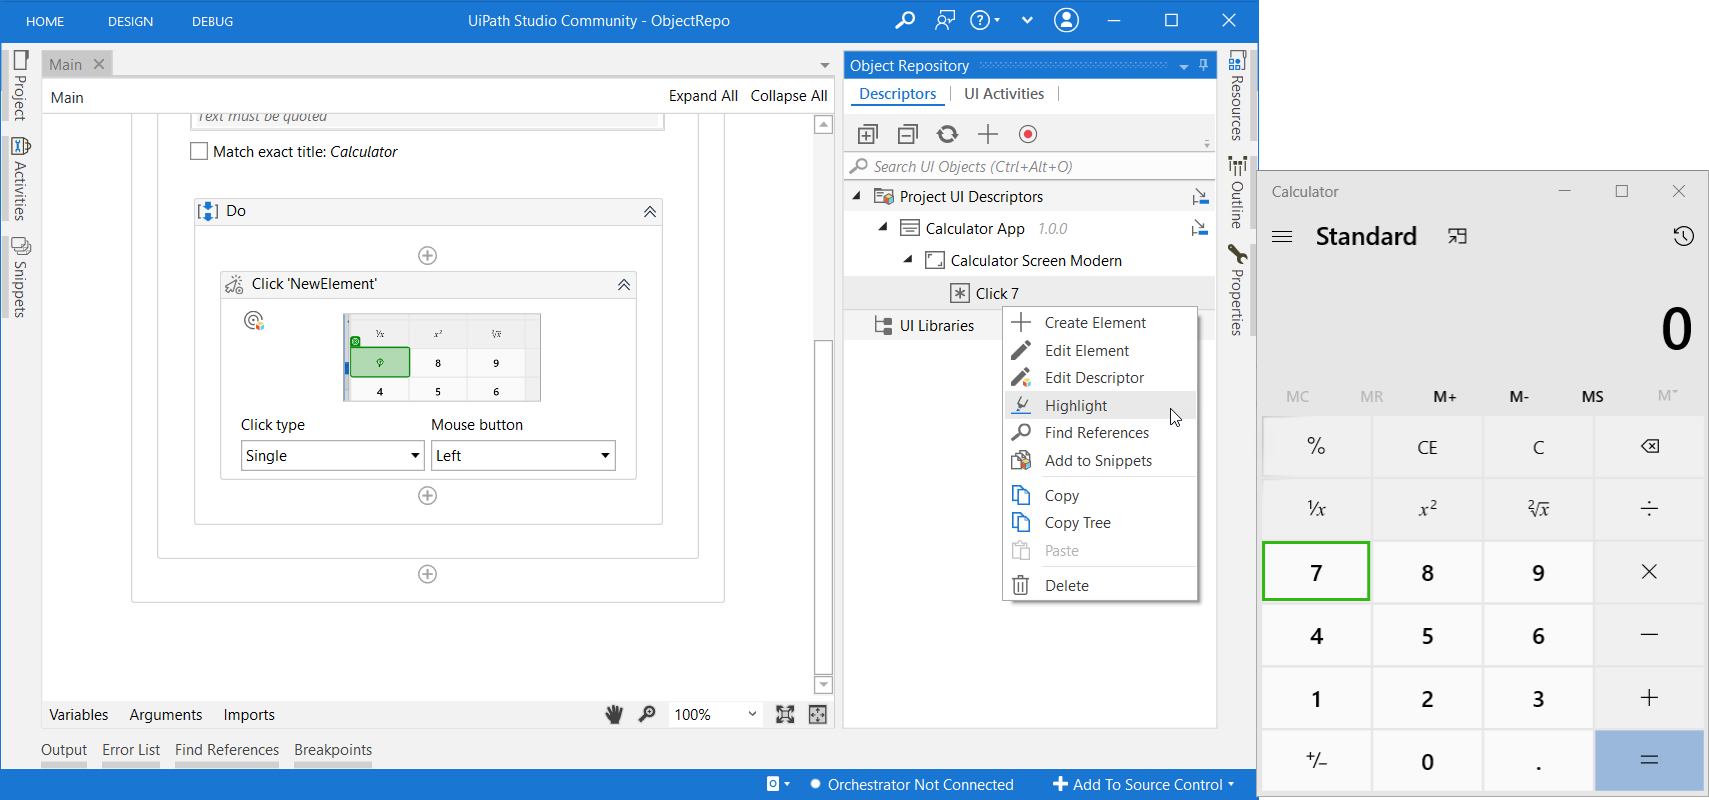1709x800 pixels.
Task: Click the expand all icon in Object Repository
Action: (867, 134)
